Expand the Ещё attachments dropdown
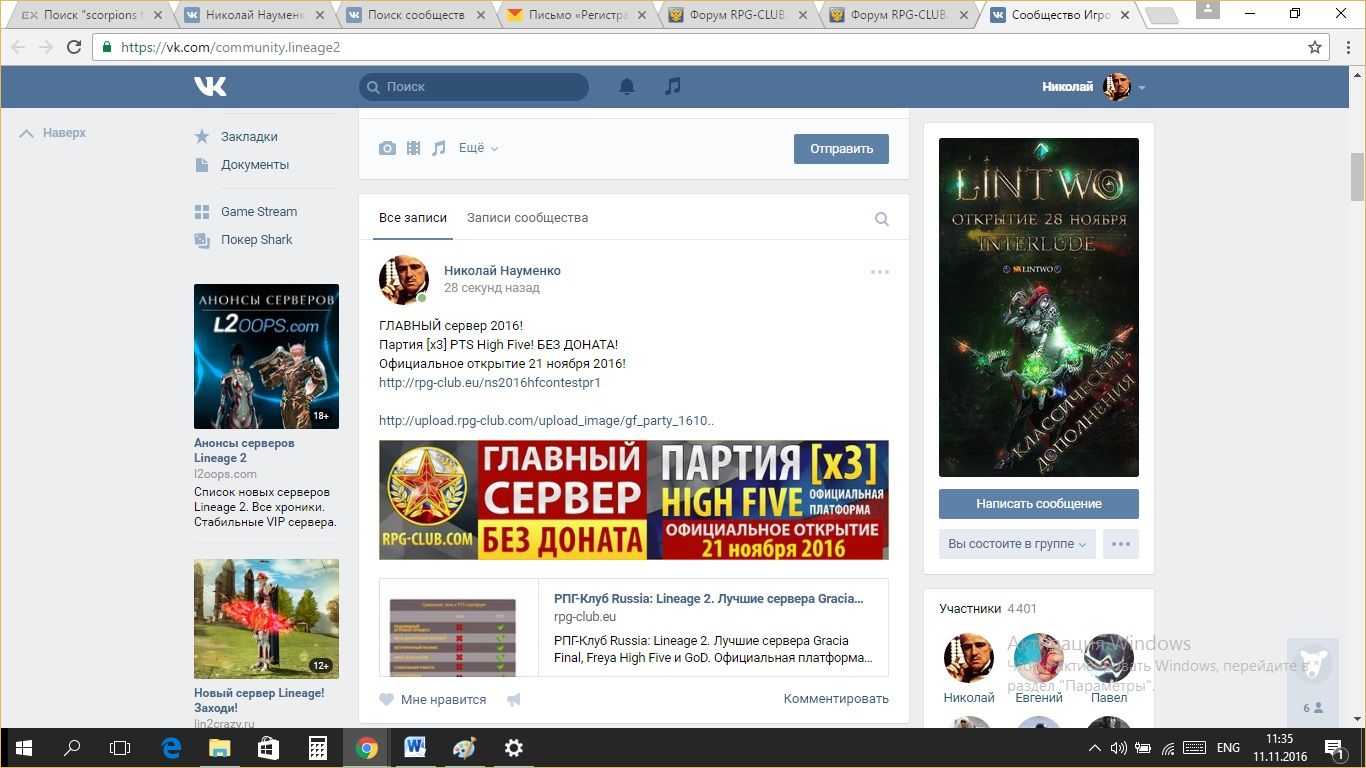This screenshot has width=1366, height=768. coord(478,148)
